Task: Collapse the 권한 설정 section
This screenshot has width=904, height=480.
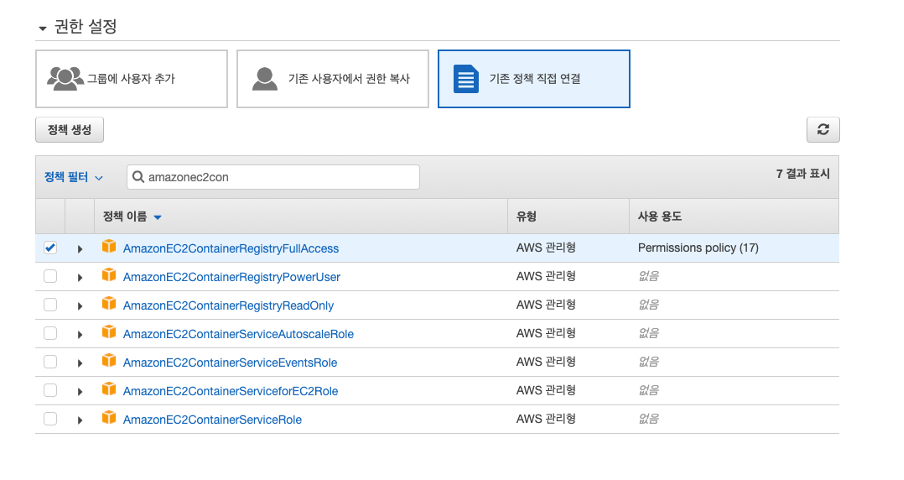Action: coord(43,28)
